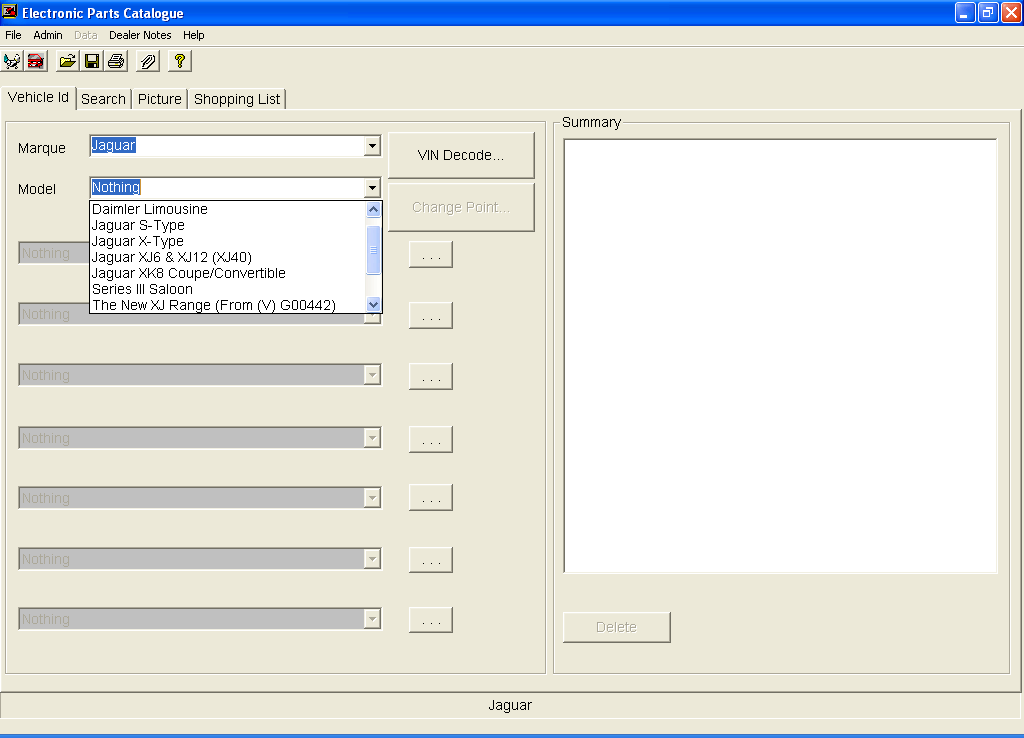Close the Electronic Parts Catalogue window
The height and width of the screenshot is (738, 1024).
1012,12
